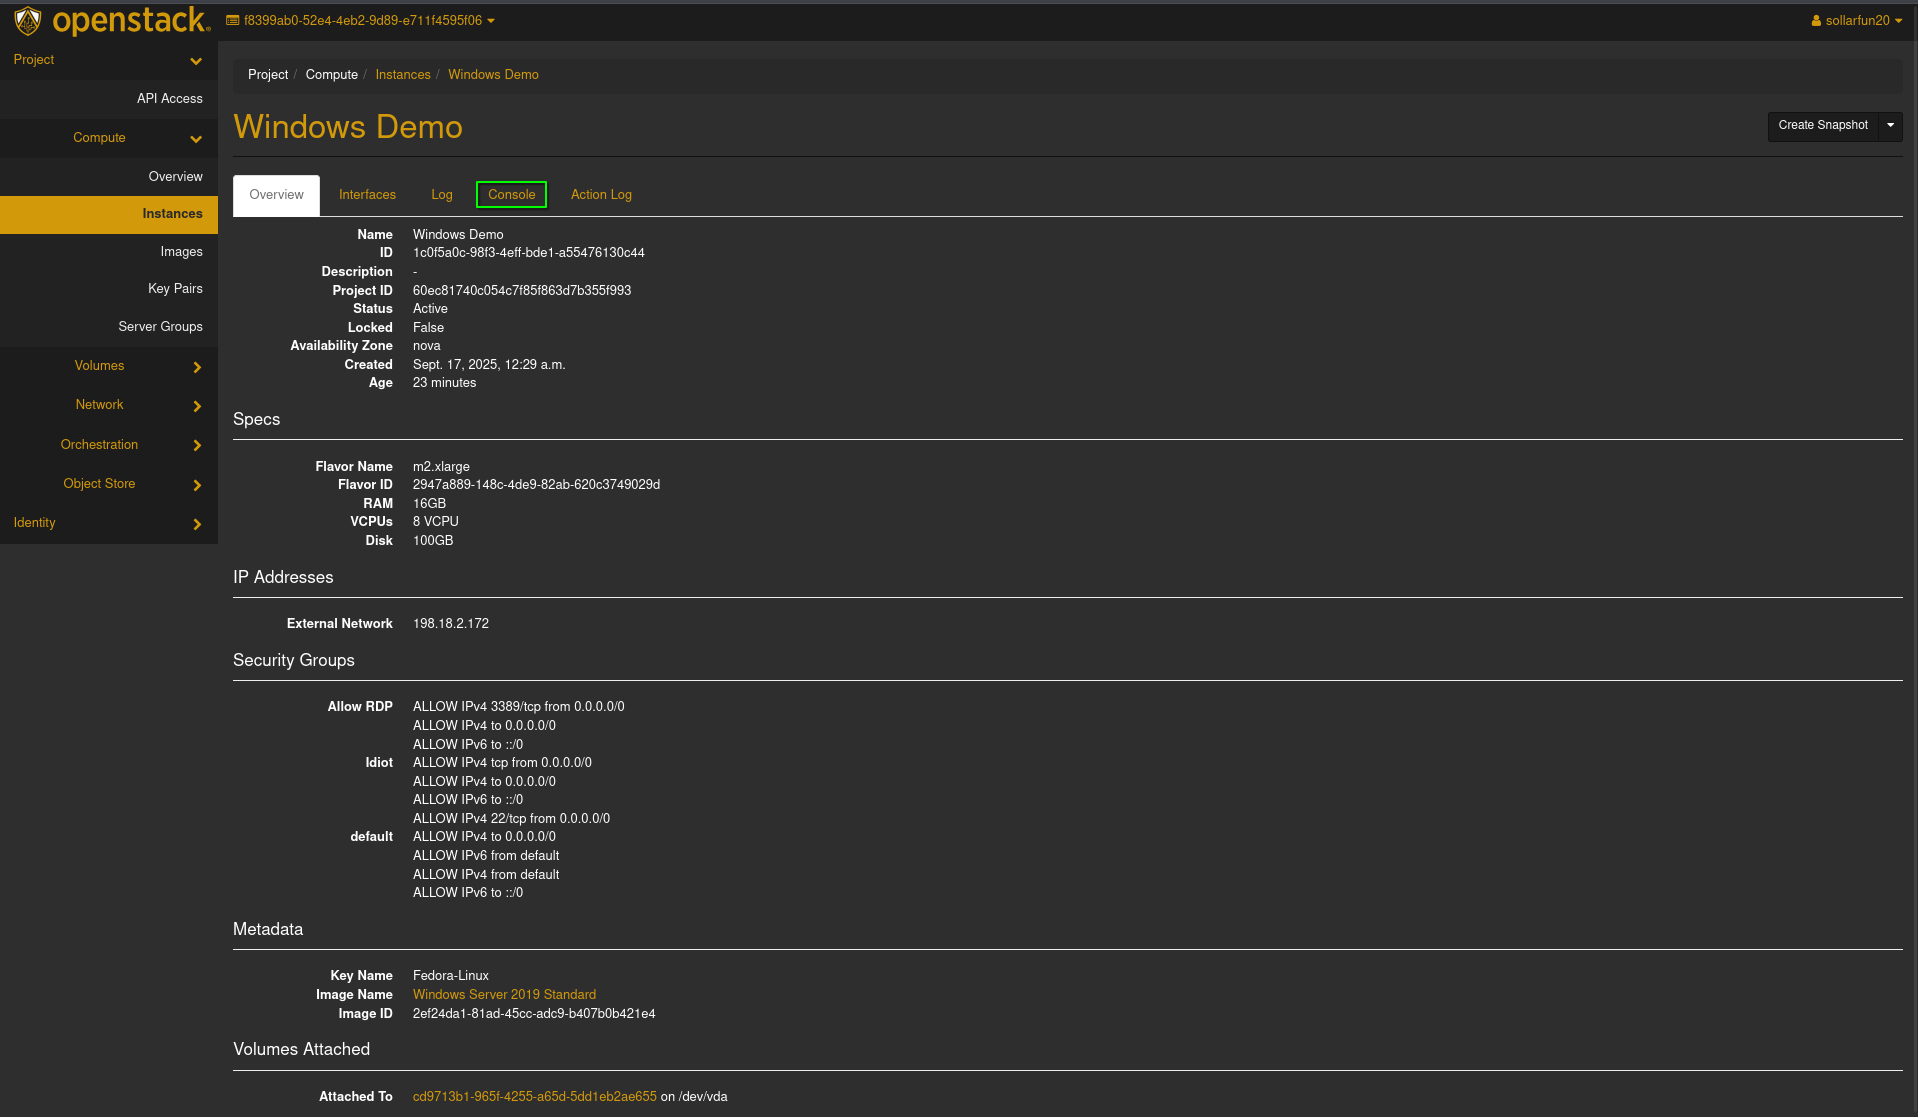Click the OpenStack logo icon
Screen dimensions: 1918x1117
[28, 20]
